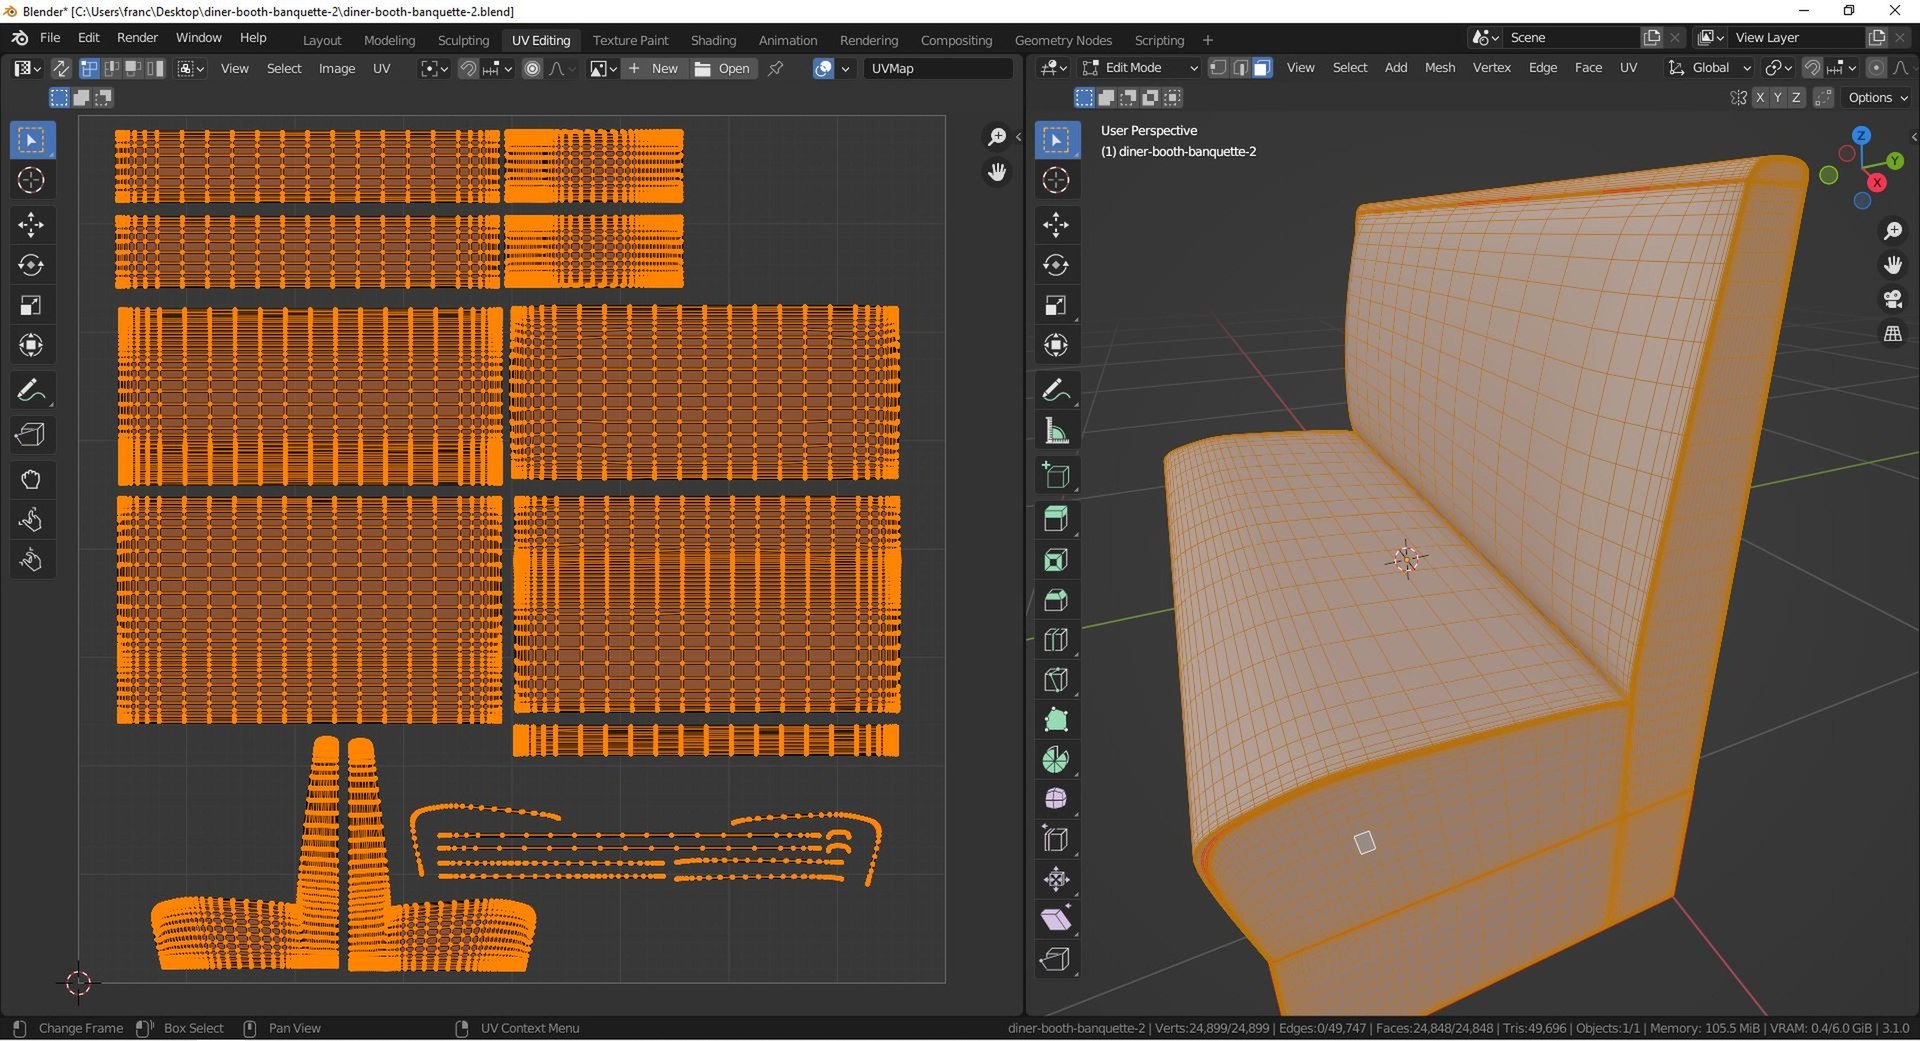Viewport: 1920px width, 1041px height.
Task: Select the Inset Faces tool
Action: [1056, 560]
